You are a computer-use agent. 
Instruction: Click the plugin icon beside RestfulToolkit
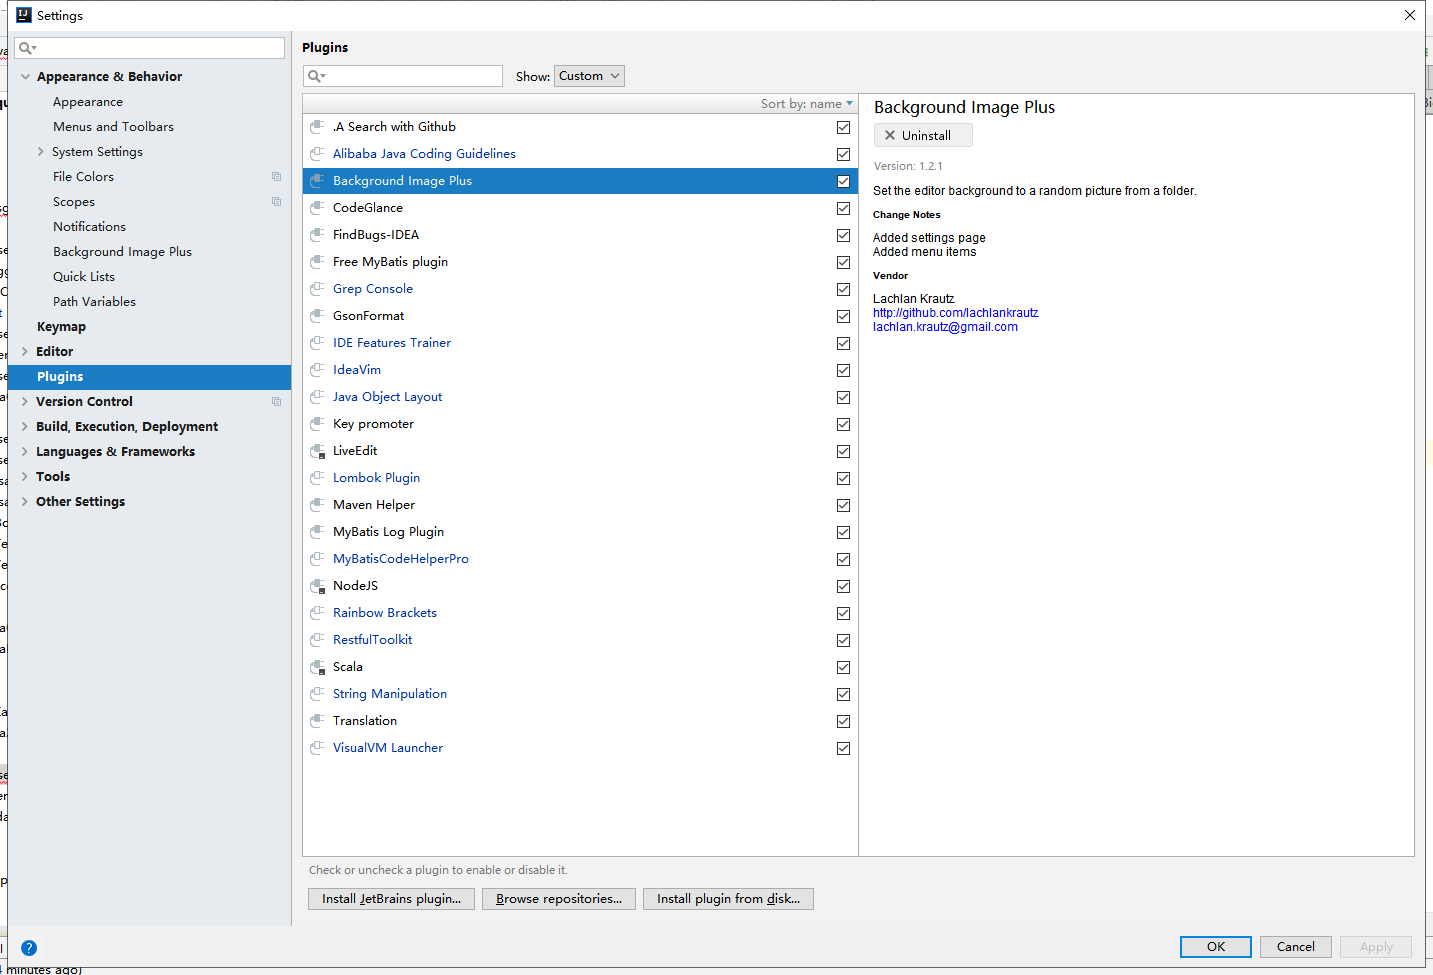point(317,640)
